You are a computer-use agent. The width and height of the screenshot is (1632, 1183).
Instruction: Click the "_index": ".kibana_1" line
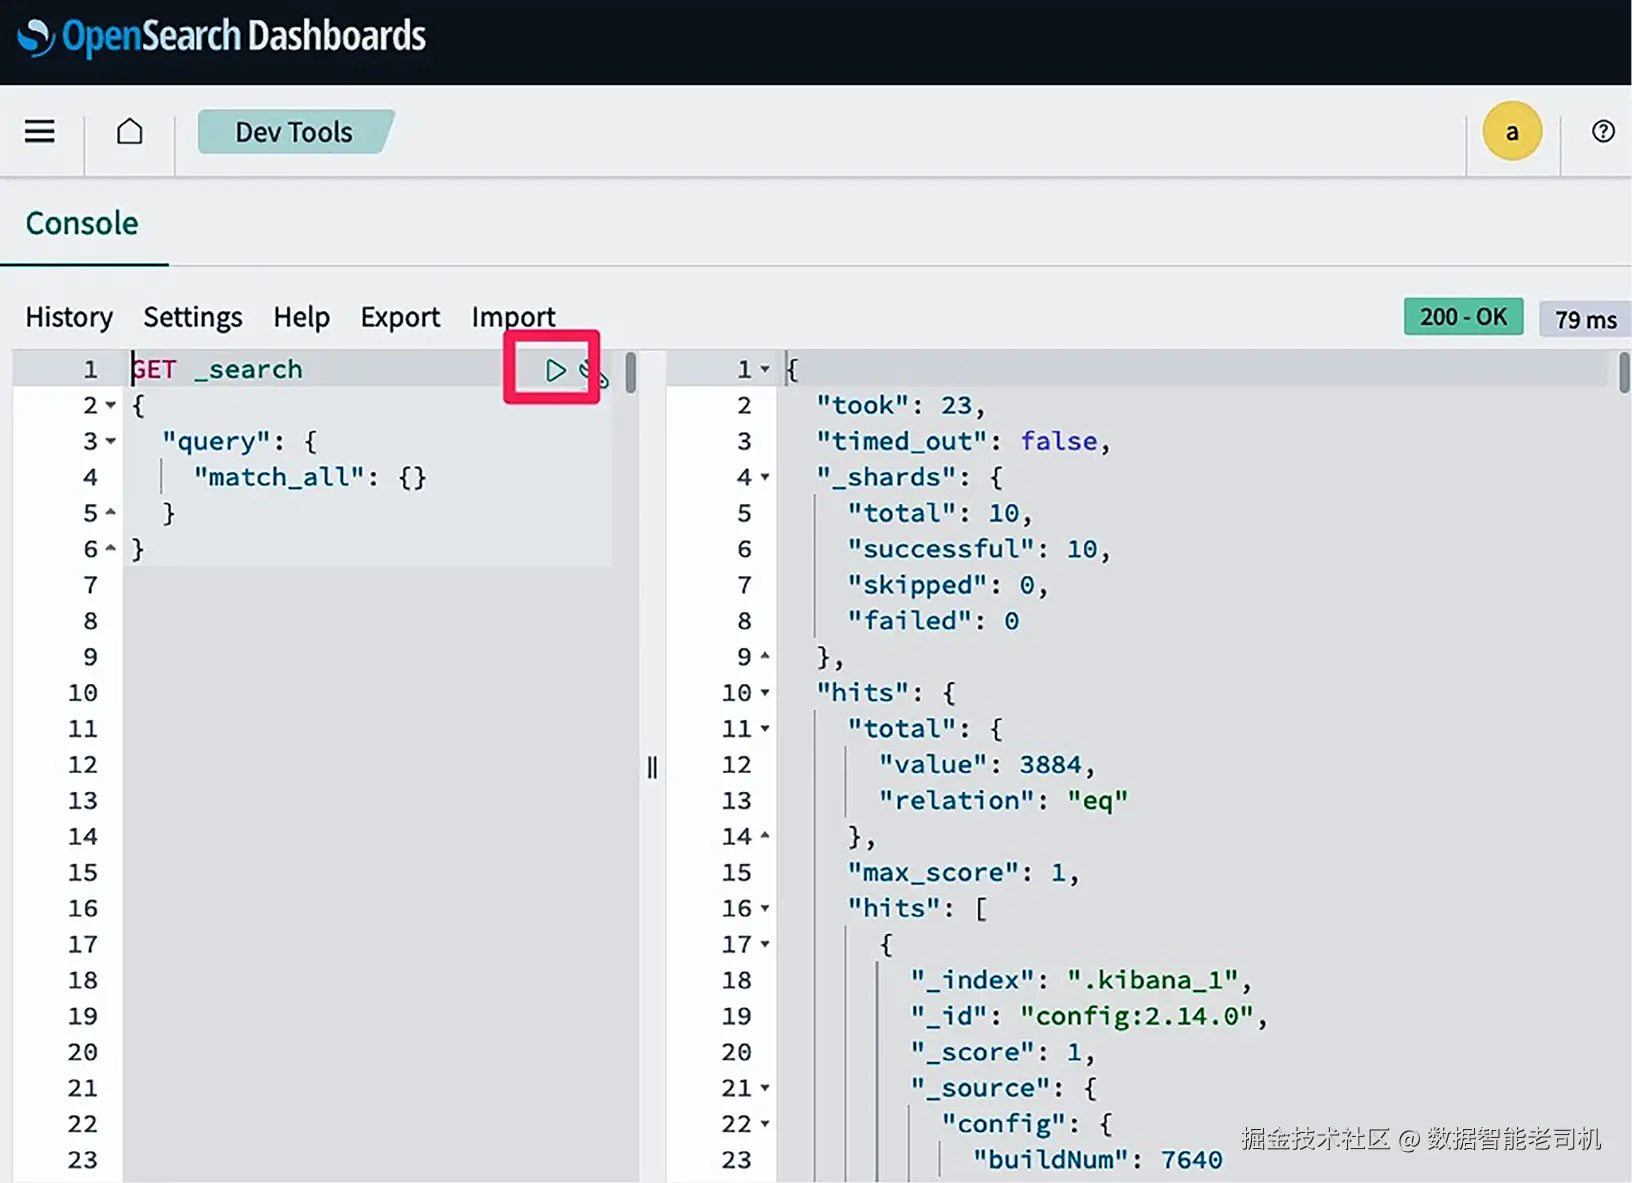coord(1081,980)
